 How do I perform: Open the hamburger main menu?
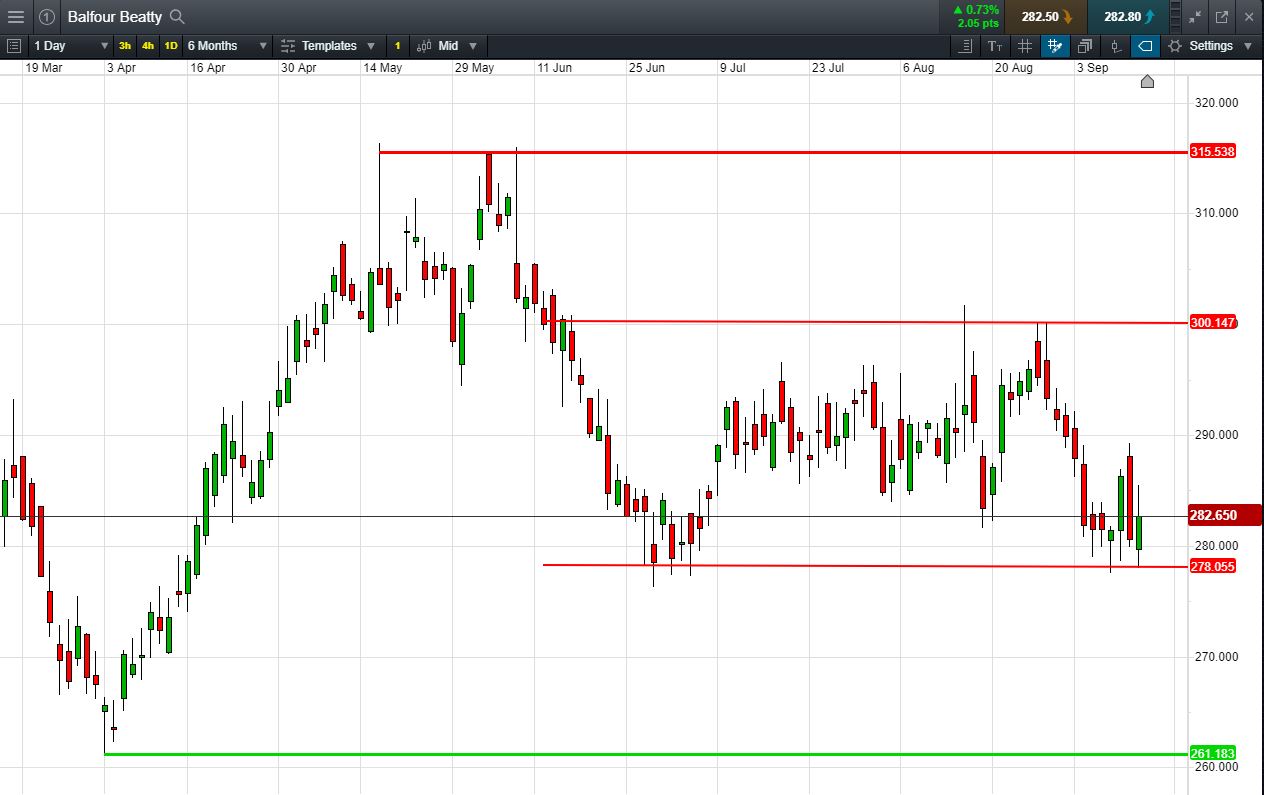(15, 17)
